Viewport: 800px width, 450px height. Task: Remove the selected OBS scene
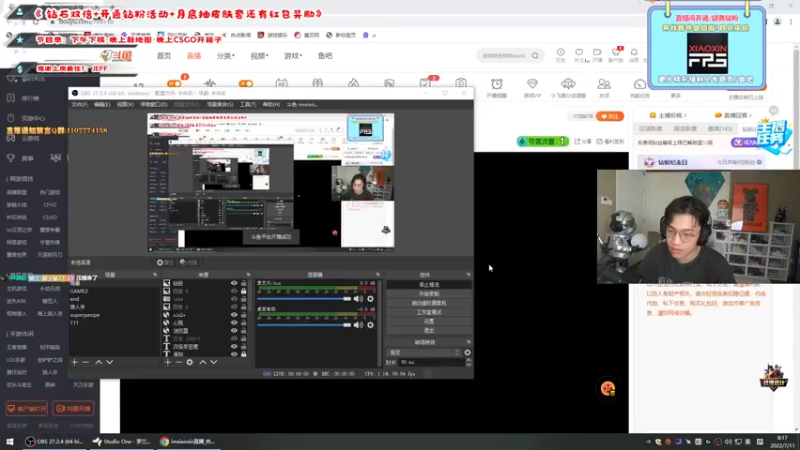(x=86, y=362)
